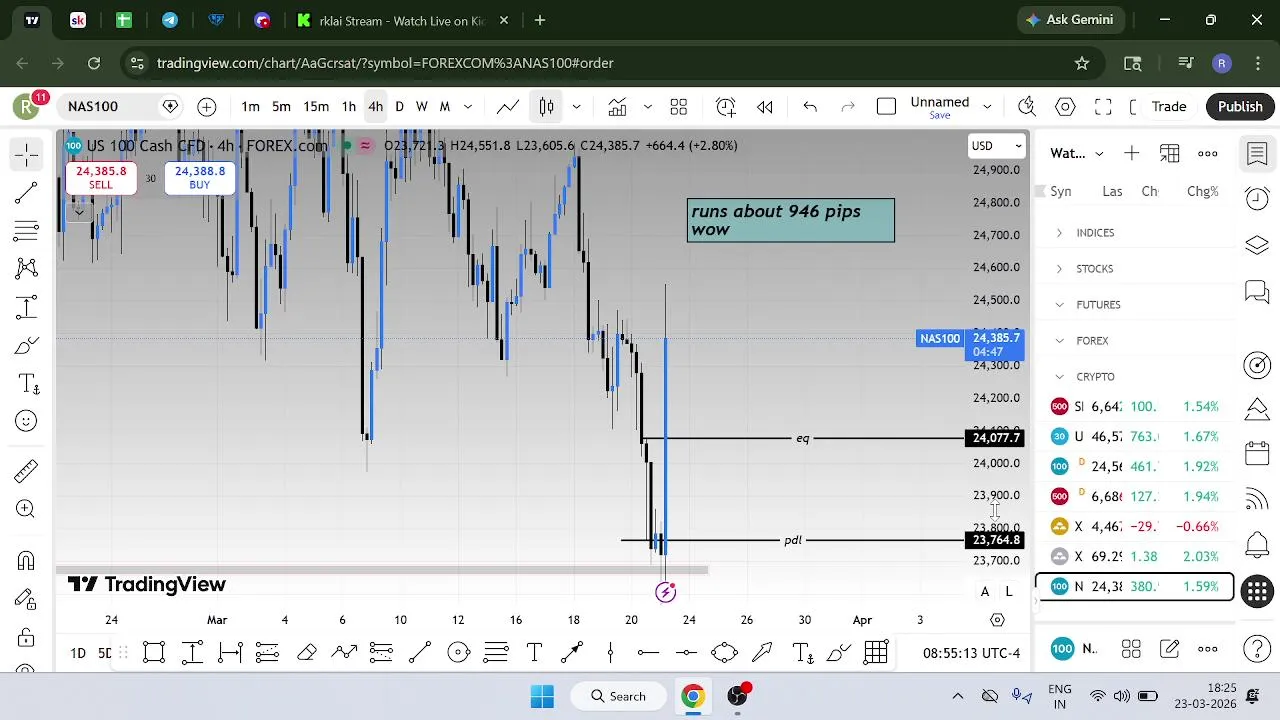The height and width of the screenshot is (720, 1280).
Task: Select the crosshair cursor tool
Action: [x=27, y=153]
